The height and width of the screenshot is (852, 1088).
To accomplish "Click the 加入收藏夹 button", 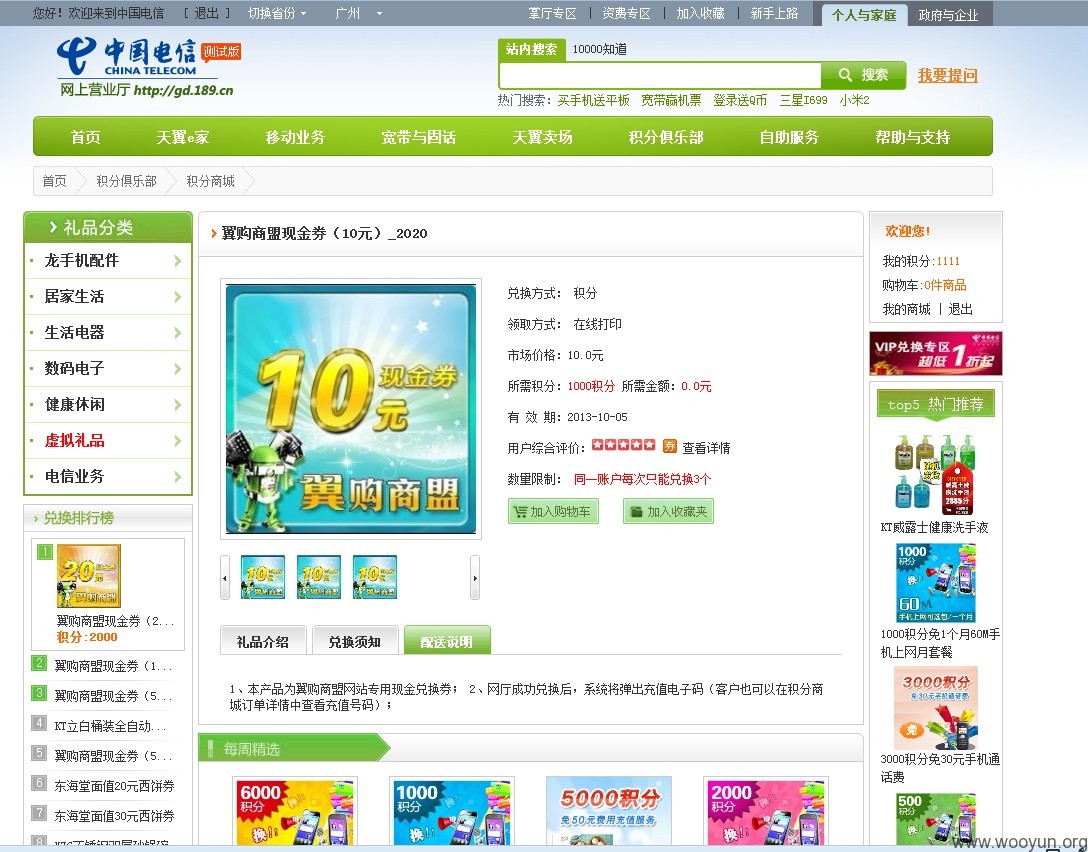I will [668, 511].
